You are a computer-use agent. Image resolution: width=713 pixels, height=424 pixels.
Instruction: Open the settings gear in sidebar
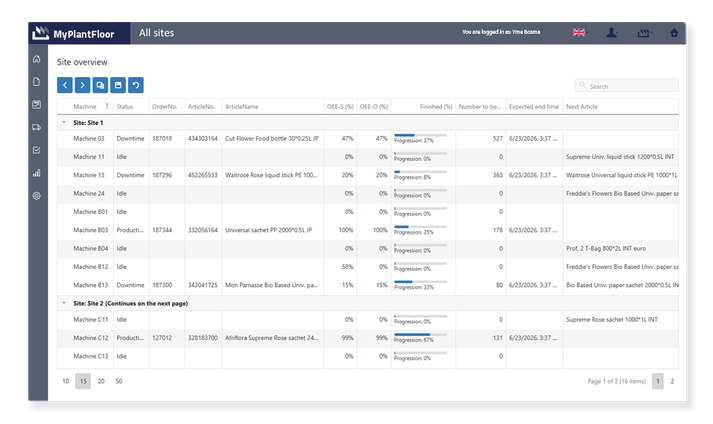[37, 196]
